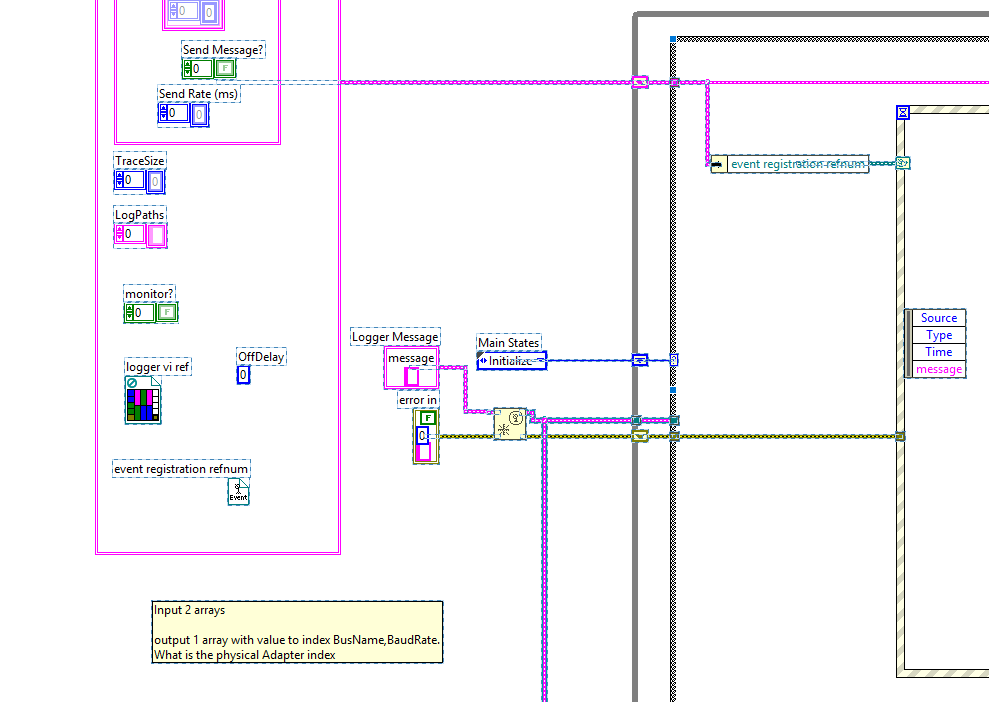Click the increment arrows on the Initialize enum constant
Viewport: 989px width, 702px height.
(x=484, y=361)
